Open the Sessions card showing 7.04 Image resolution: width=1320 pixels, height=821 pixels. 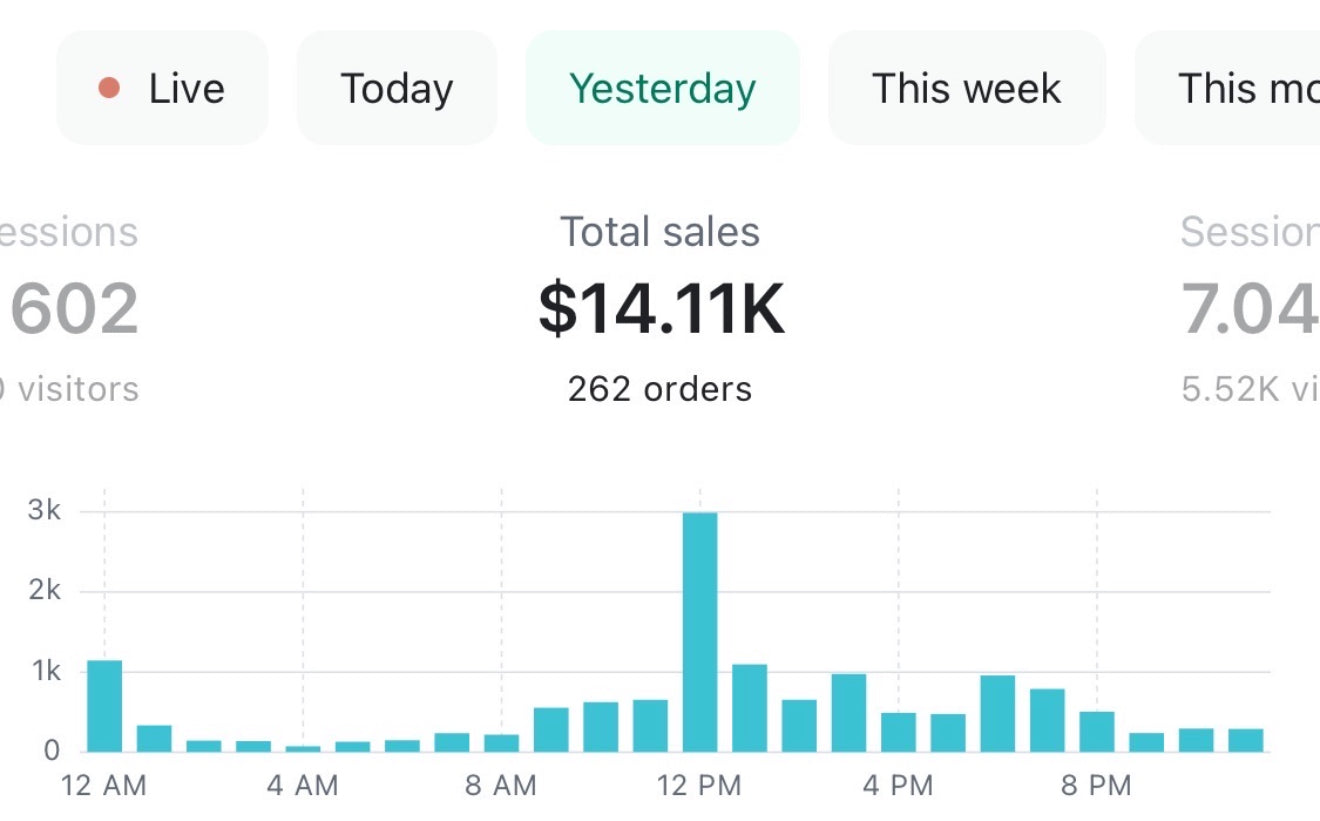point(1250,310)
